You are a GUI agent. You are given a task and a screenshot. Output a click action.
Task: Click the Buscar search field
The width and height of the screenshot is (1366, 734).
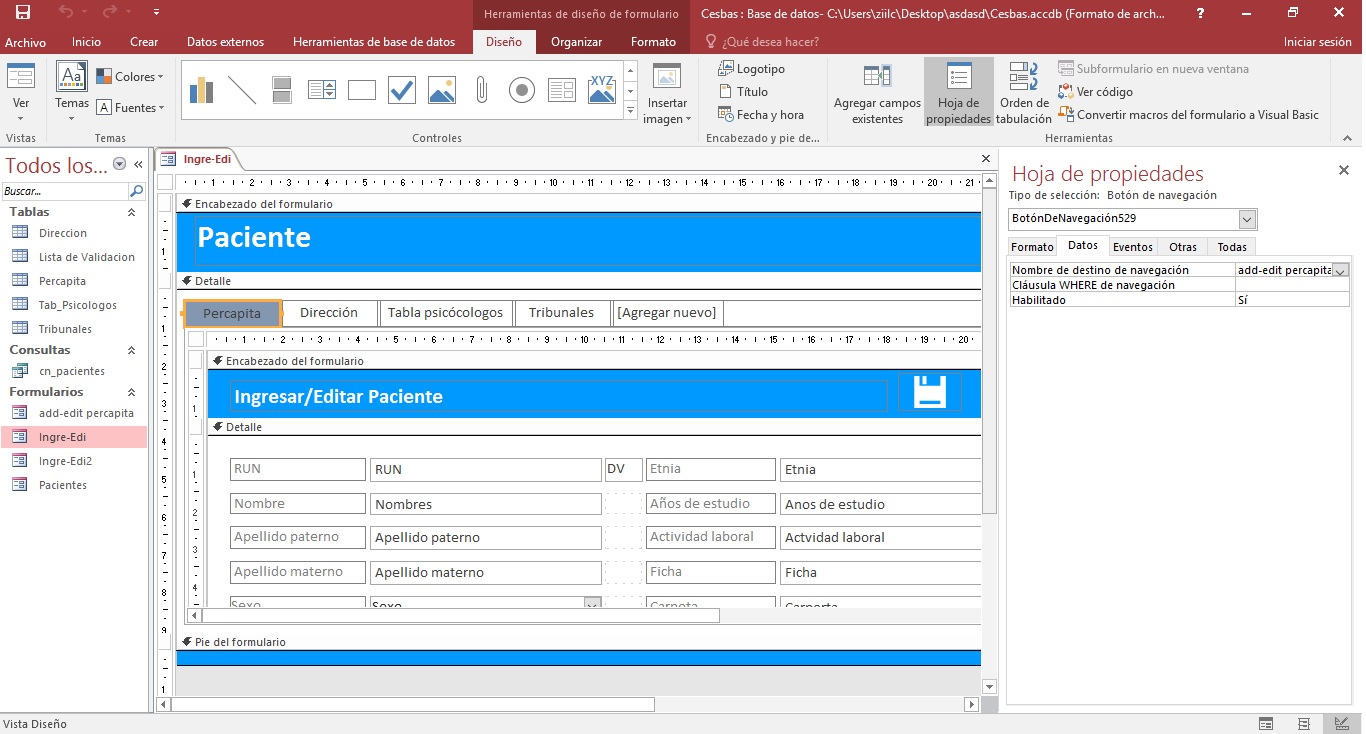click(x=65, y=191)
